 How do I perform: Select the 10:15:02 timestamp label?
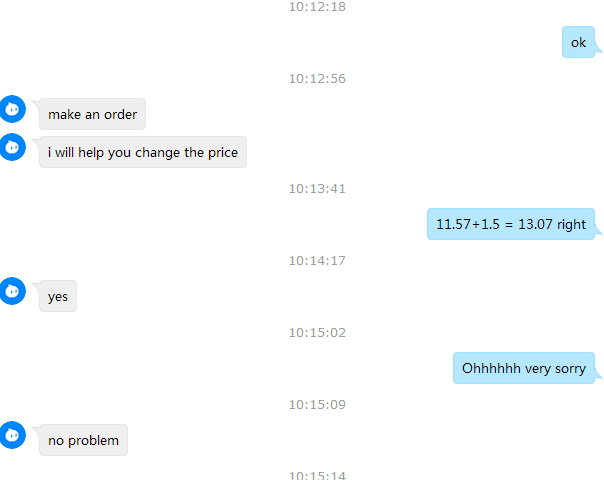pyautogui.click(x=317, y=333)
